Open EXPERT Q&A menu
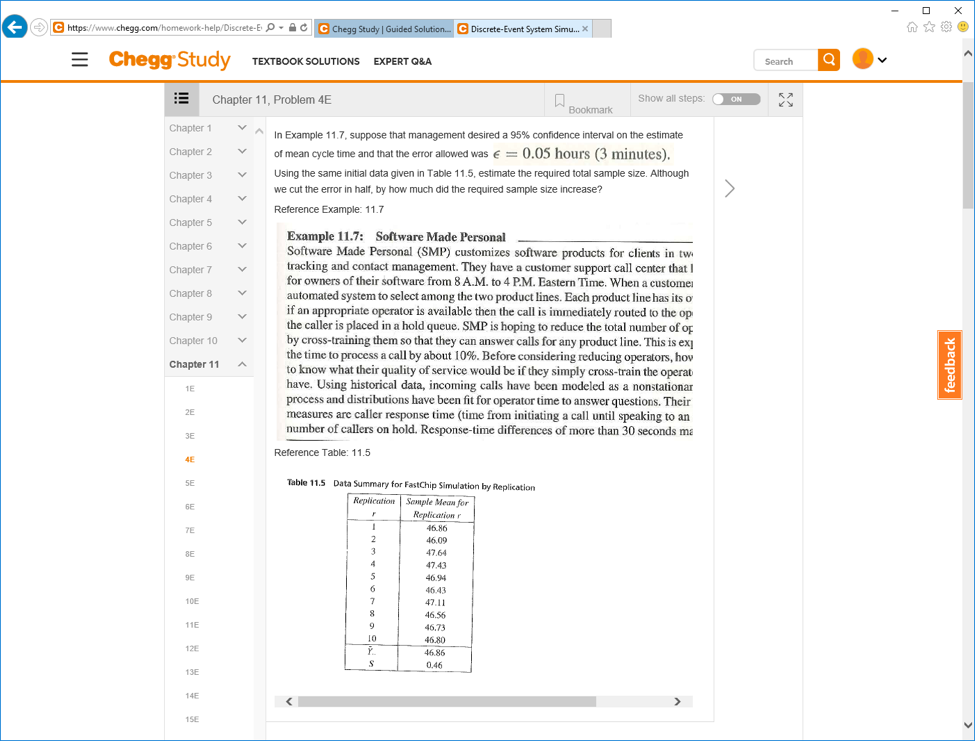The image size is (975, 741). (402, 62)
